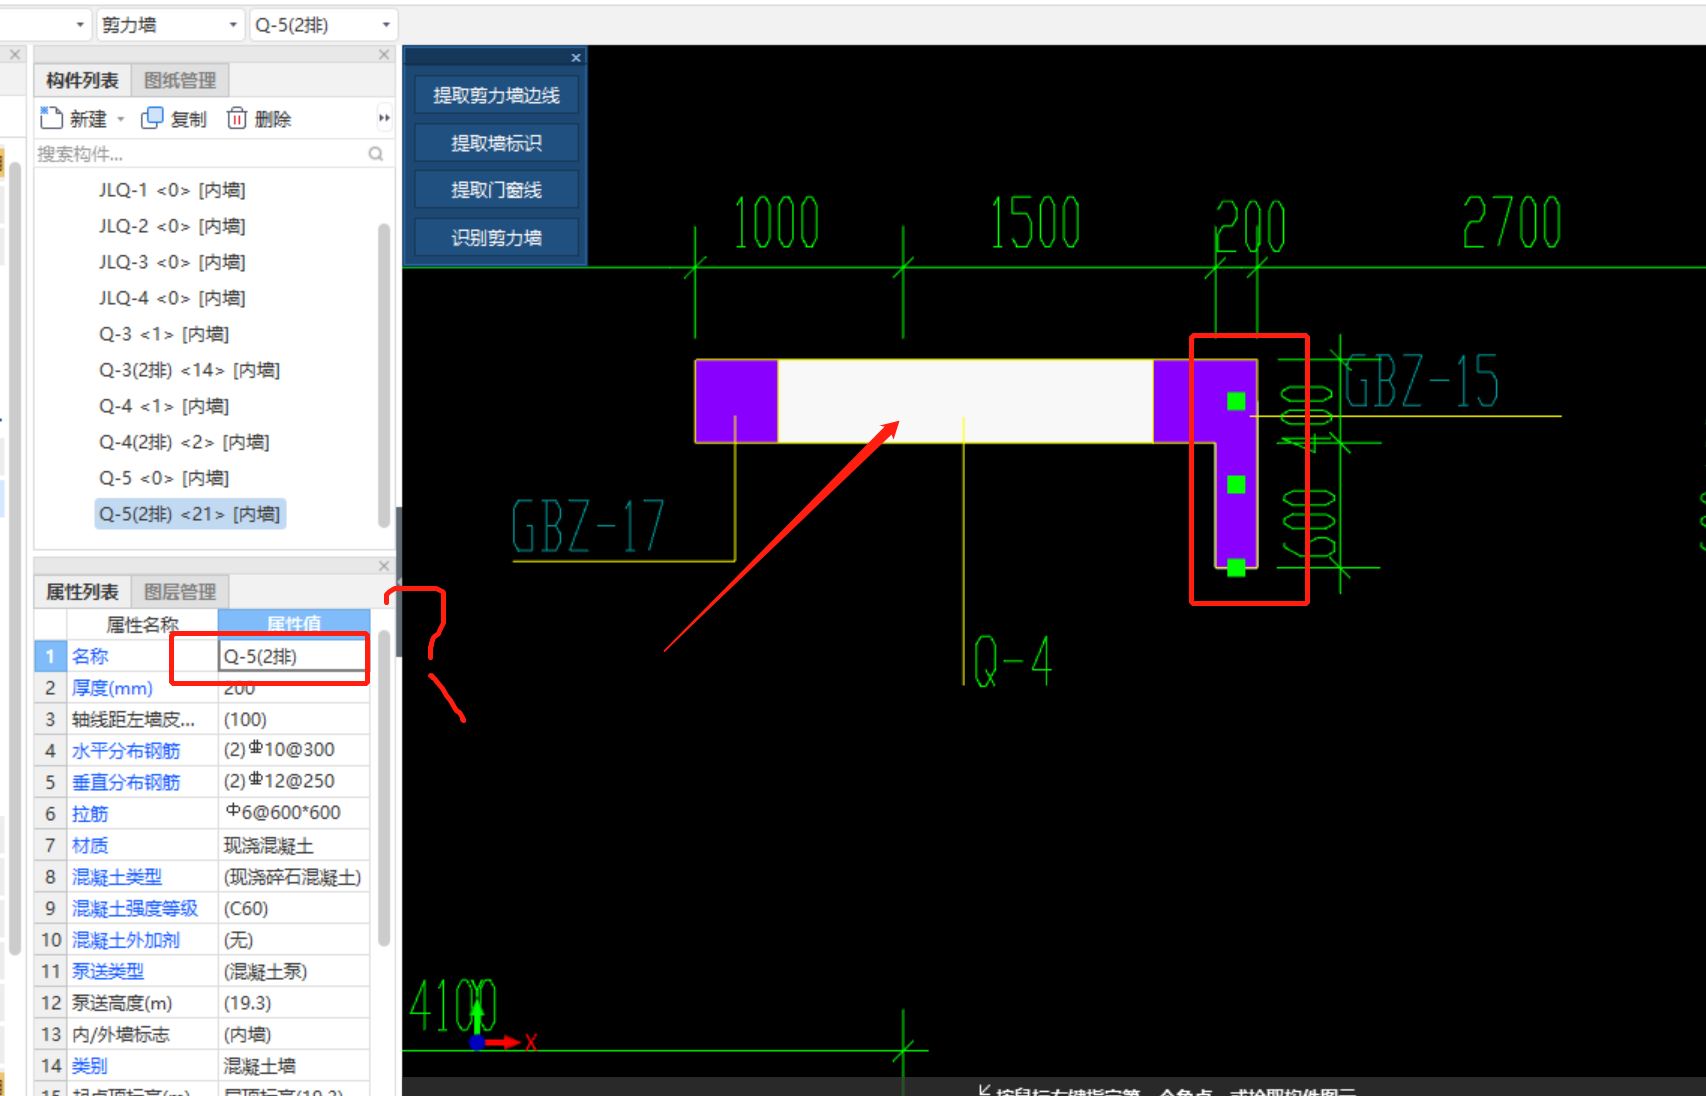The width and height of the screenshot is (1706, 1096).
Task: Select JLQ-3 <0> [内墙] in list
Action: tap(172, 262)
